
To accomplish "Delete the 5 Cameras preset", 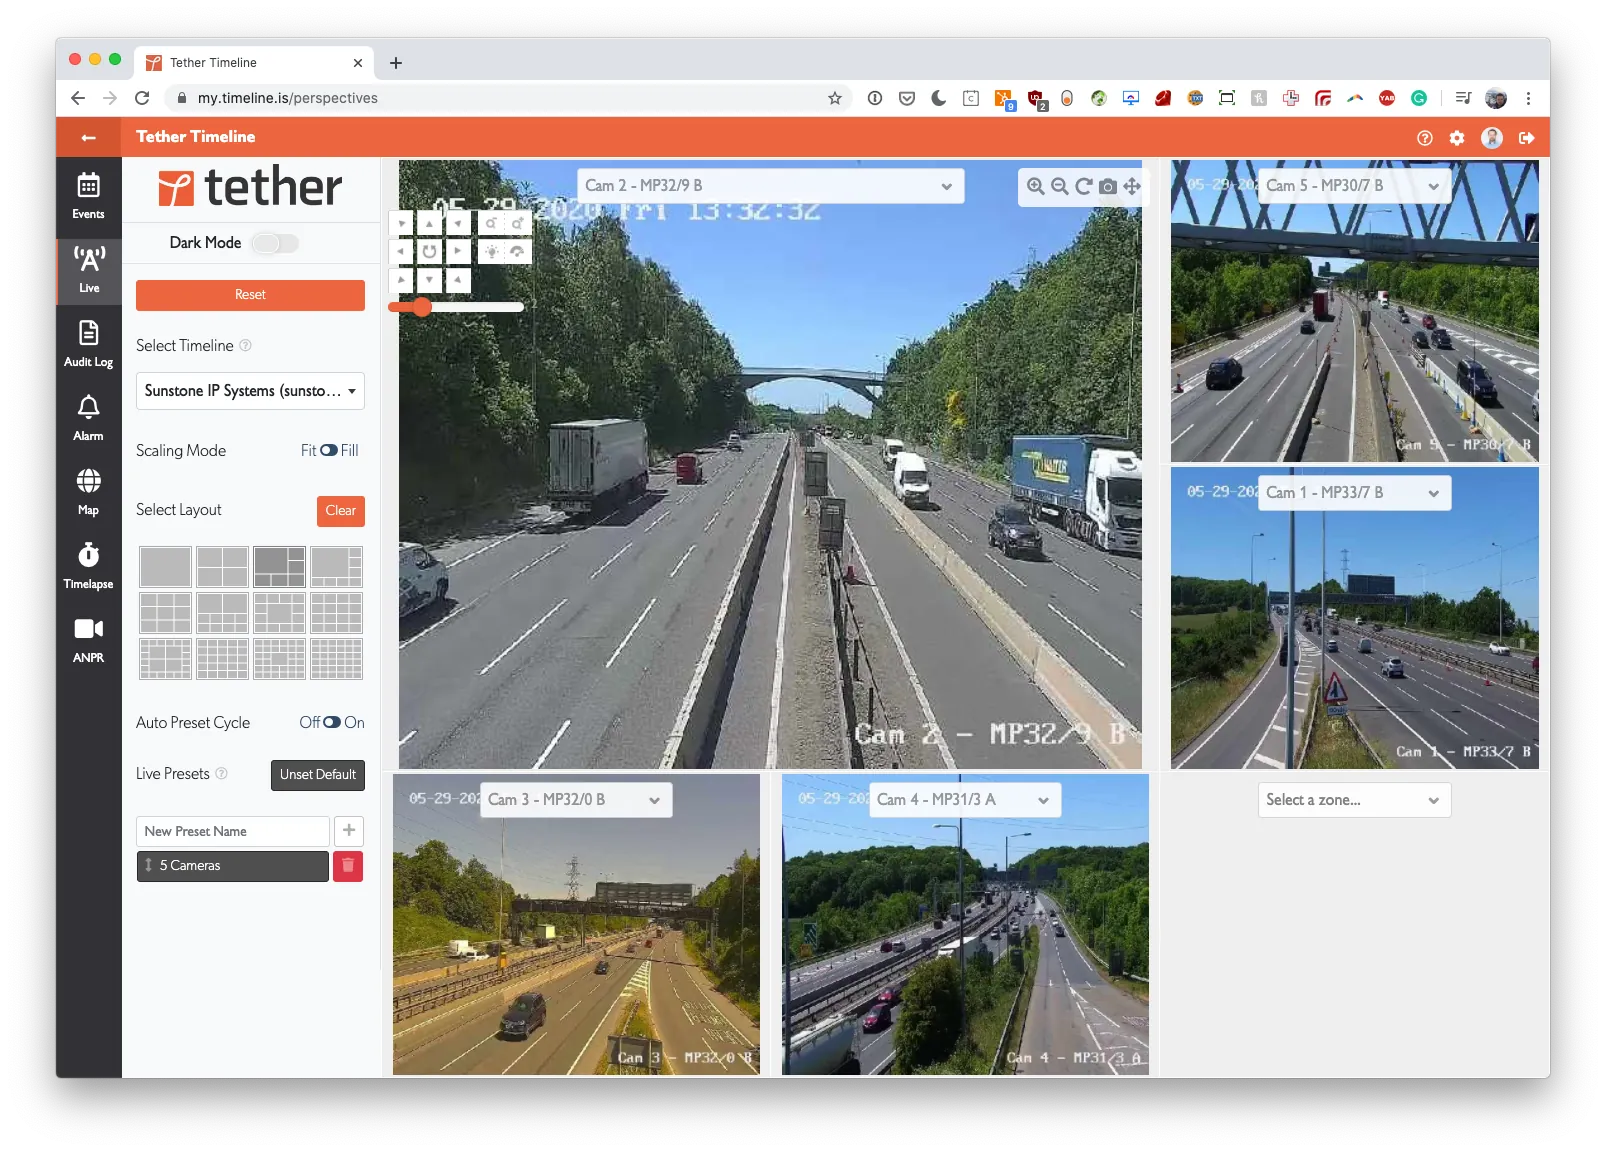I will [x=348, y=866].
